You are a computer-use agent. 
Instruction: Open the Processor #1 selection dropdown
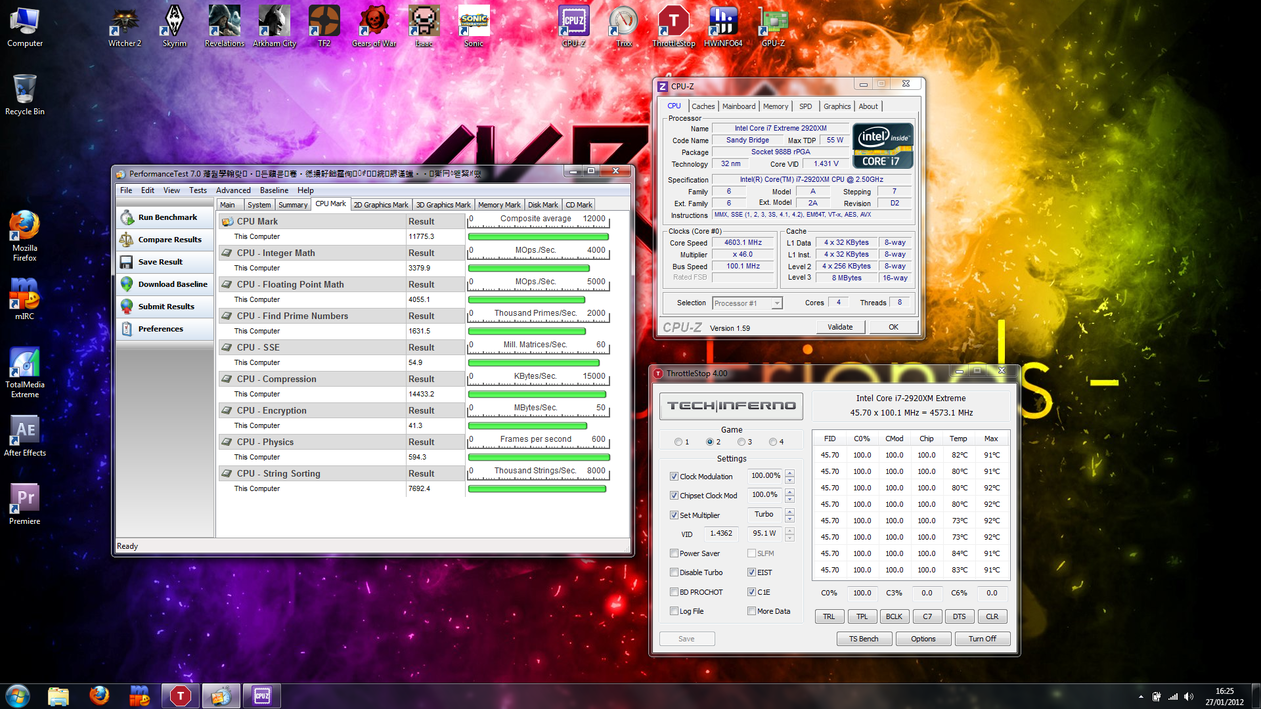point(746,303)
